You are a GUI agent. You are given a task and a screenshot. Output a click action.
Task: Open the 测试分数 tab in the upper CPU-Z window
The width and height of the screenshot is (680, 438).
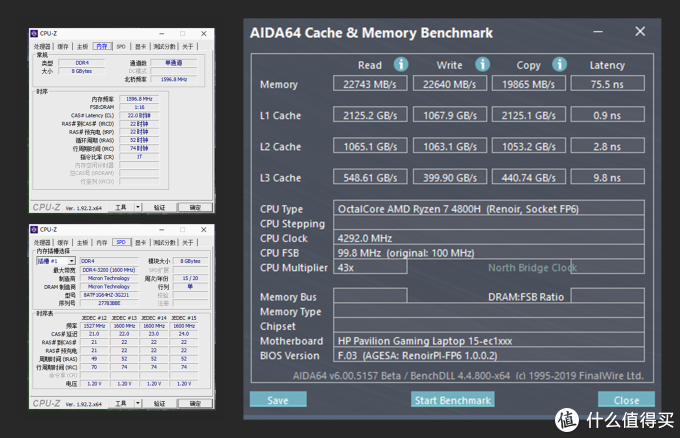pos(164,46)
